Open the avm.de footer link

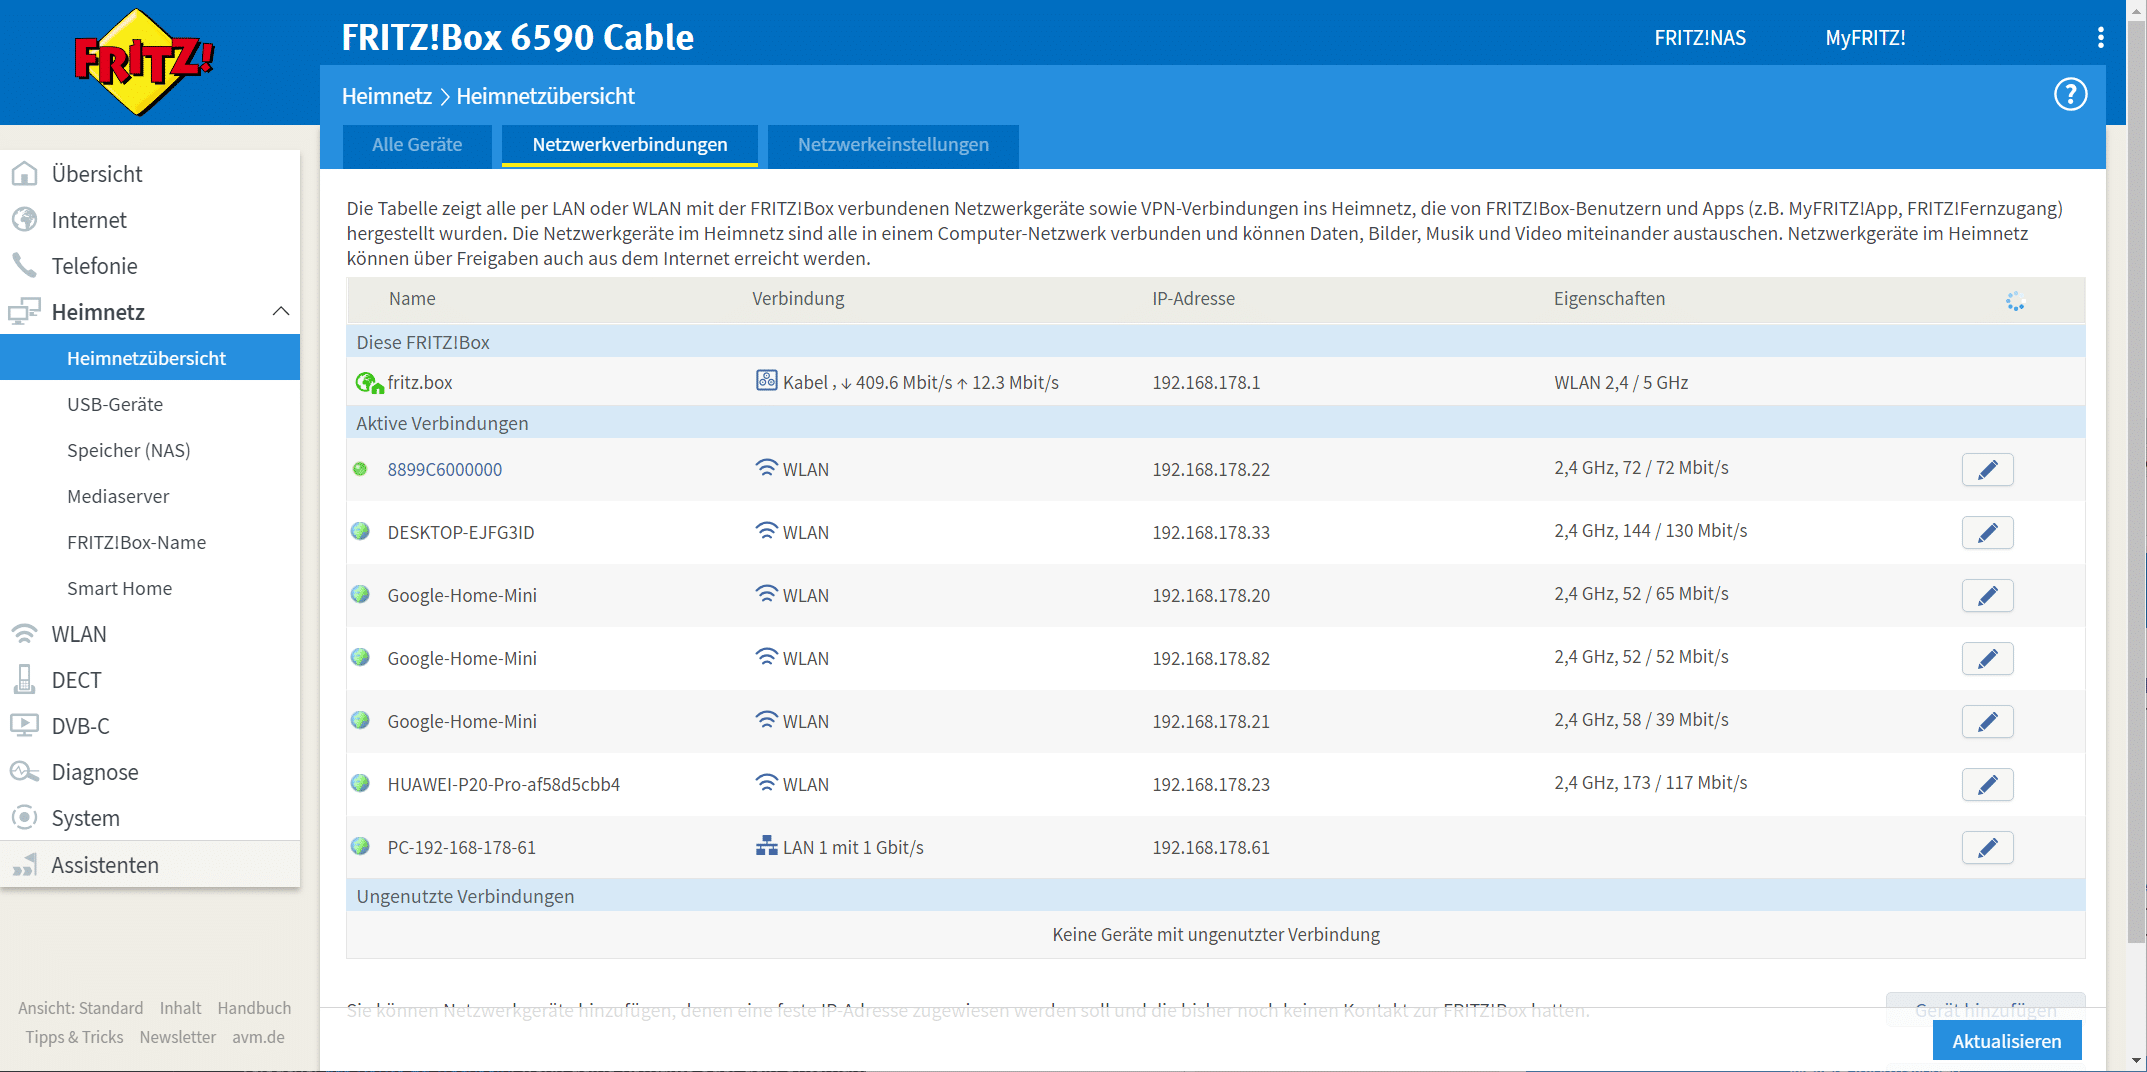[x=258, y=1037]
